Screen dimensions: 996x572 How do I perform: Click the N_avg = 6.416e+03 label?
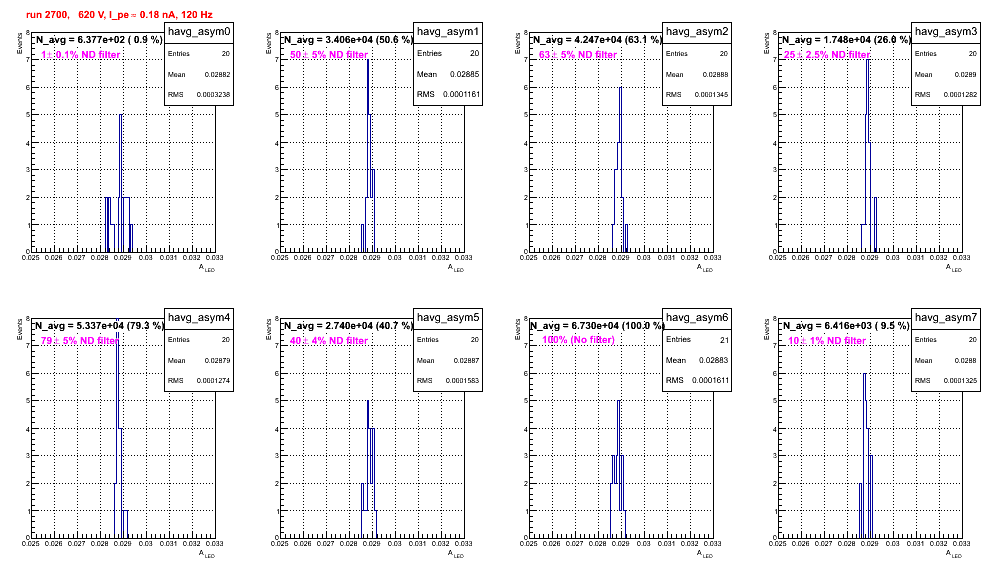point(846,325)
